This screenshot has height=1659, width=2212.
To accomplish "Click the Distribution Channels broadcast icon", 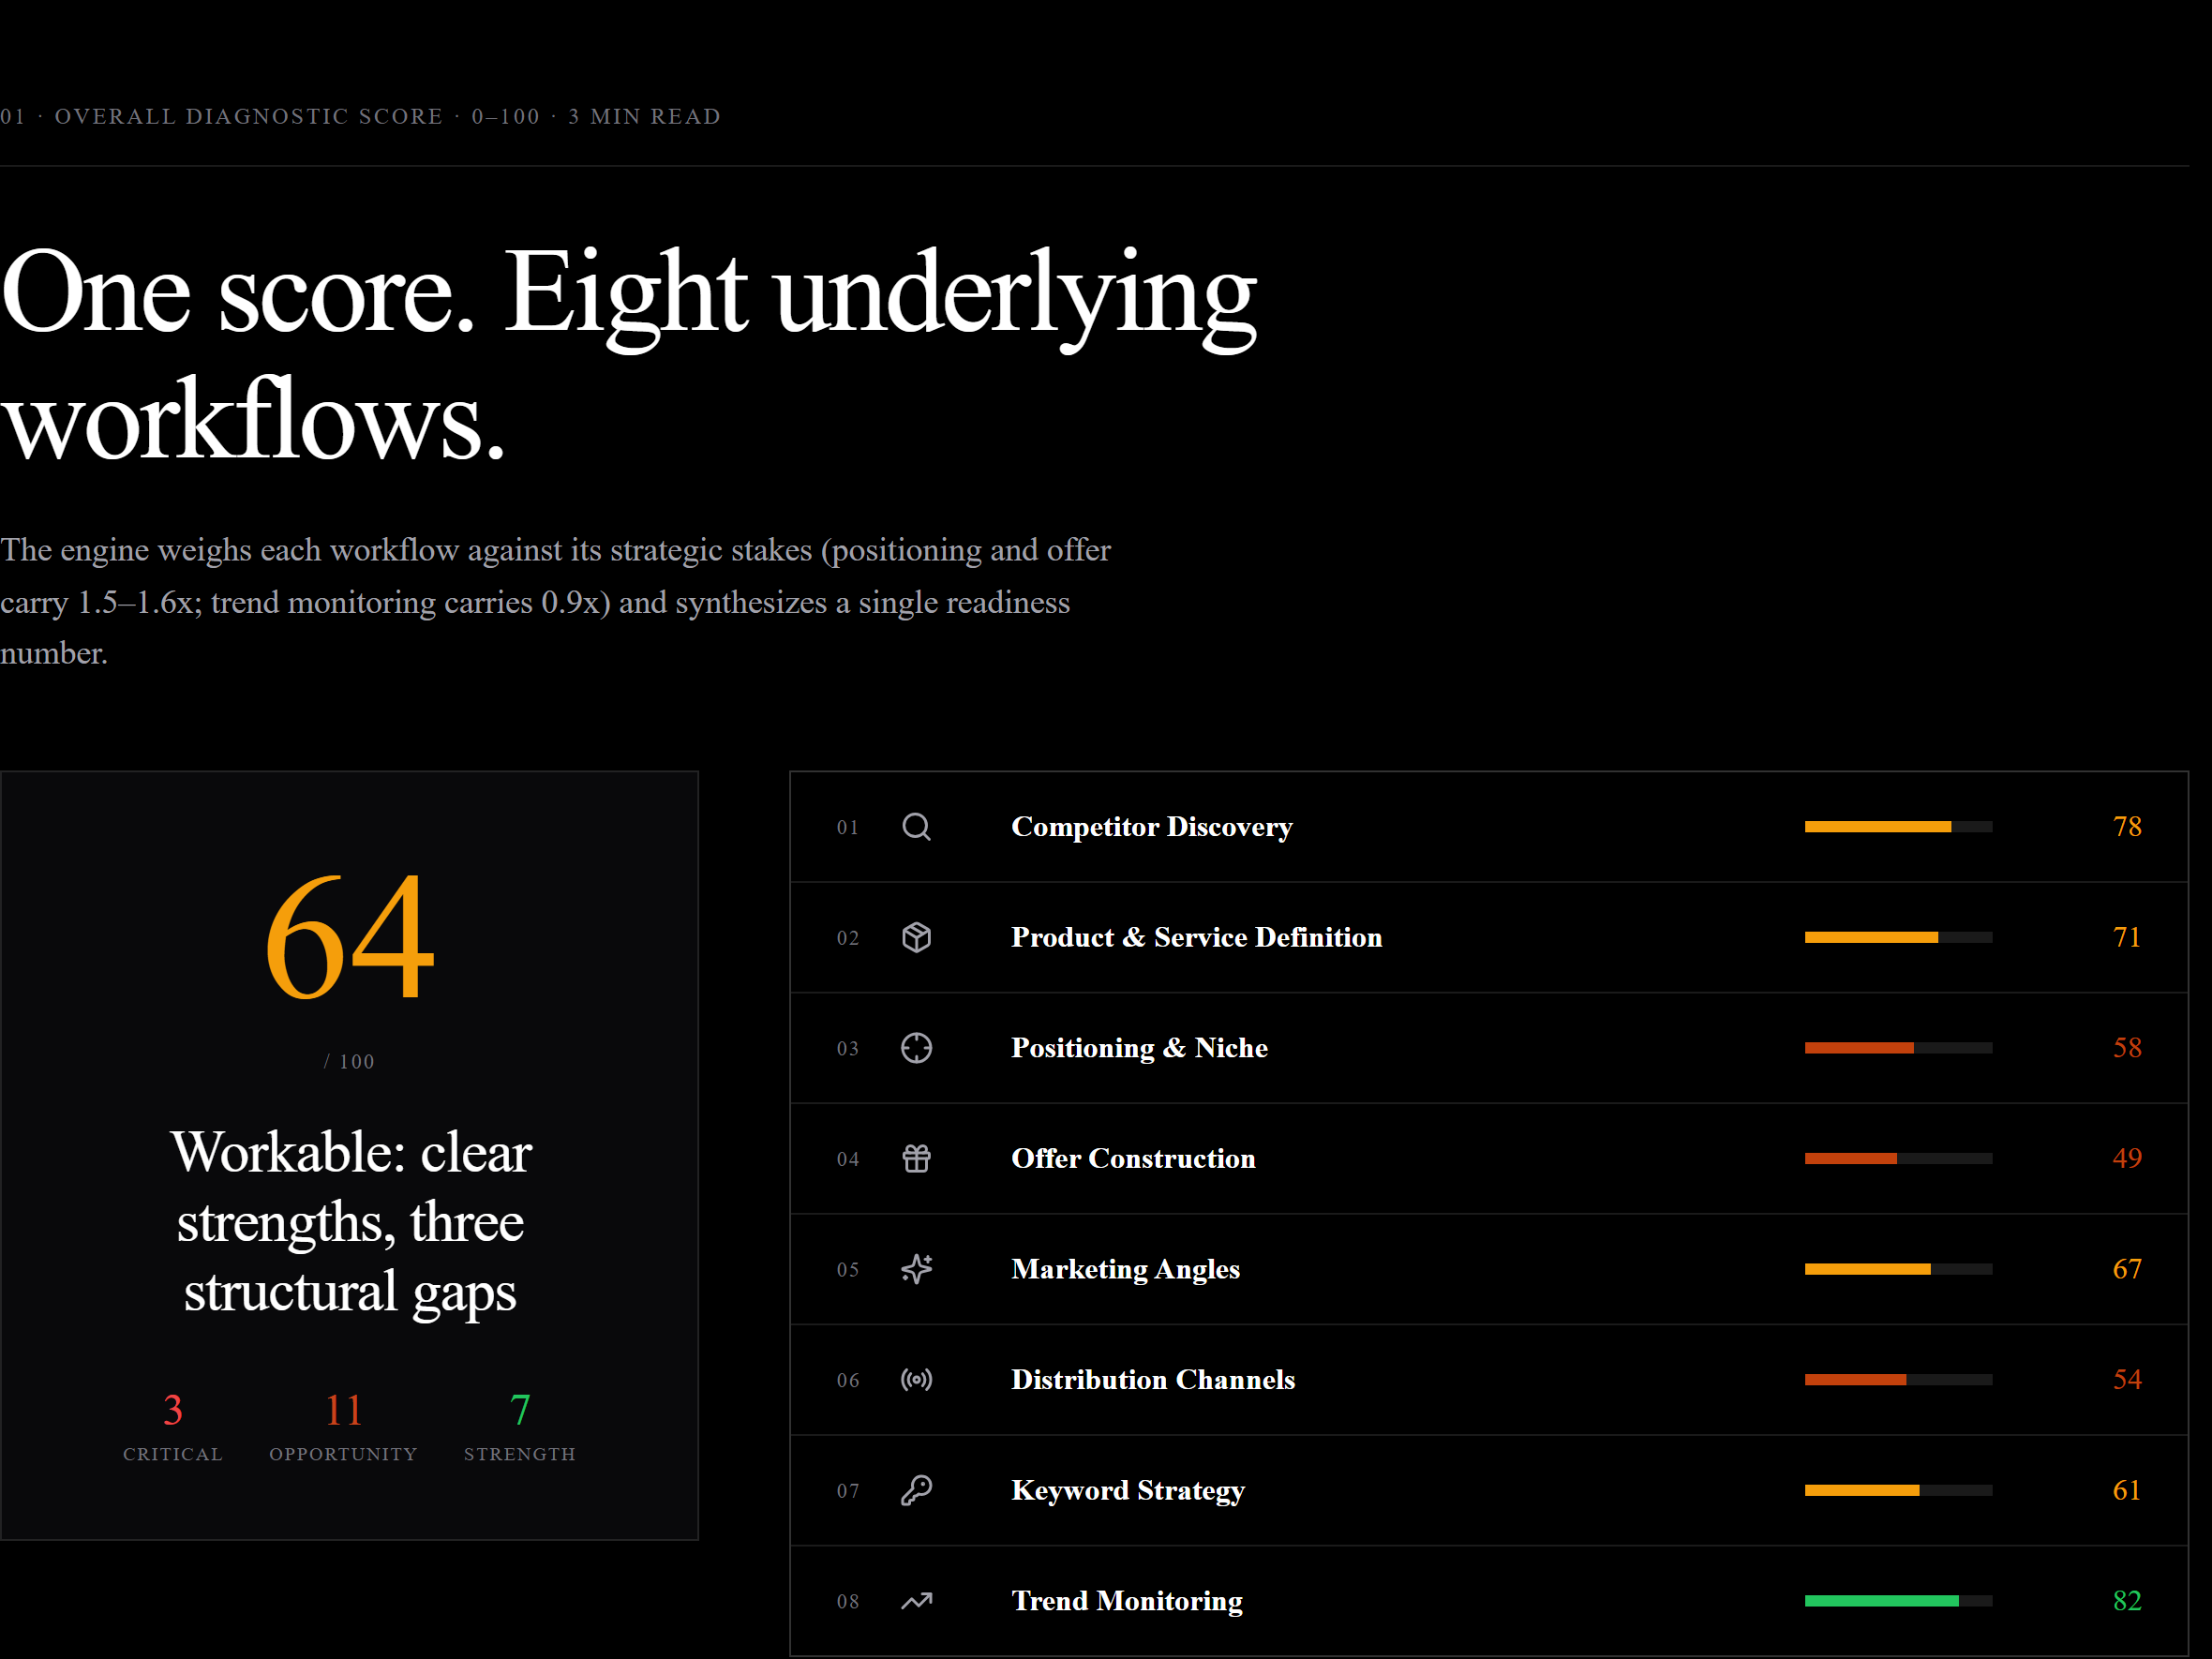I will (x=916, y=1380).
